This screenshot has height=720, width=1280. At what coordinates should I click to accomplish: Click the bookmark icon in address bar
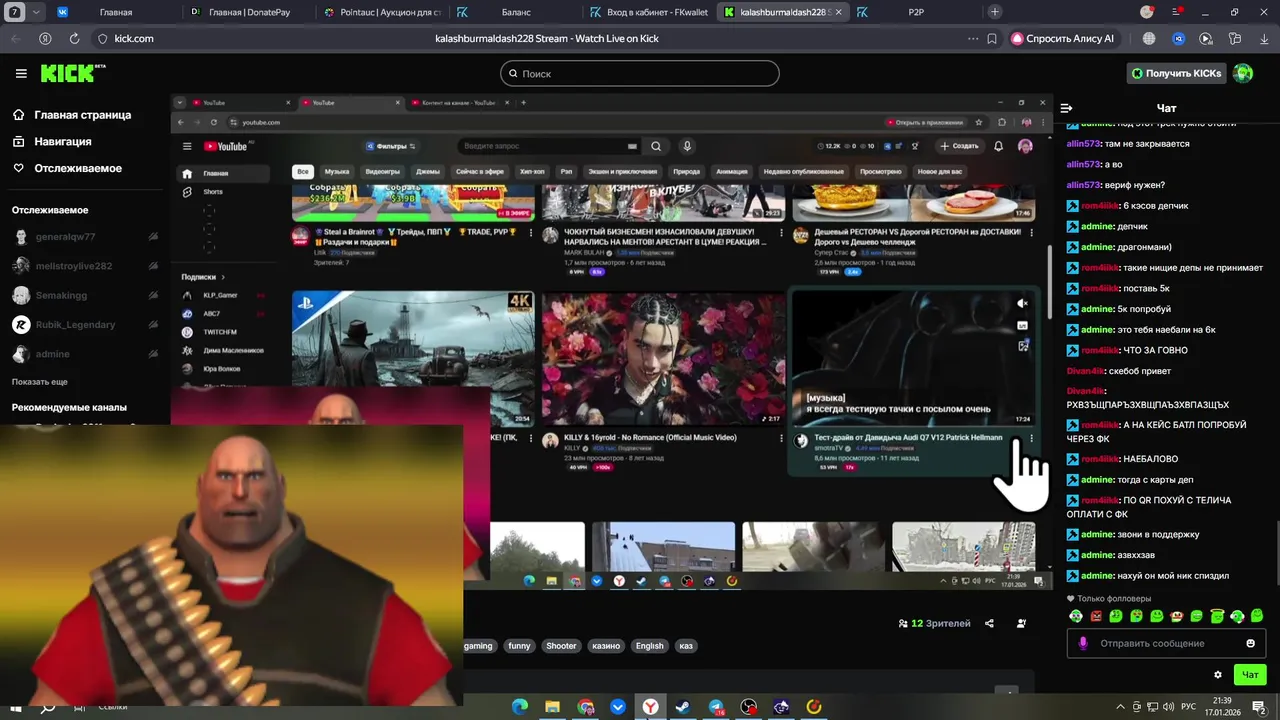pyautogui.click(x=992, y=38)
